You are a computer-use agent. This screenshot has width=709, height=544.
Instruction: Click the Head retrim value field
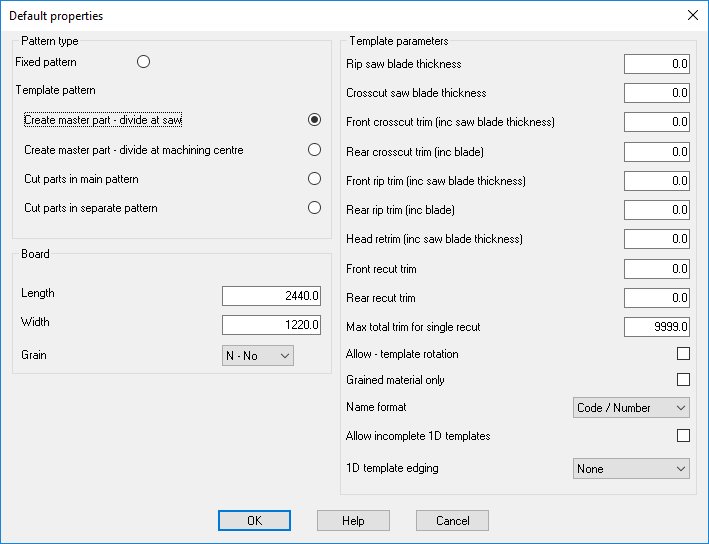657,239
